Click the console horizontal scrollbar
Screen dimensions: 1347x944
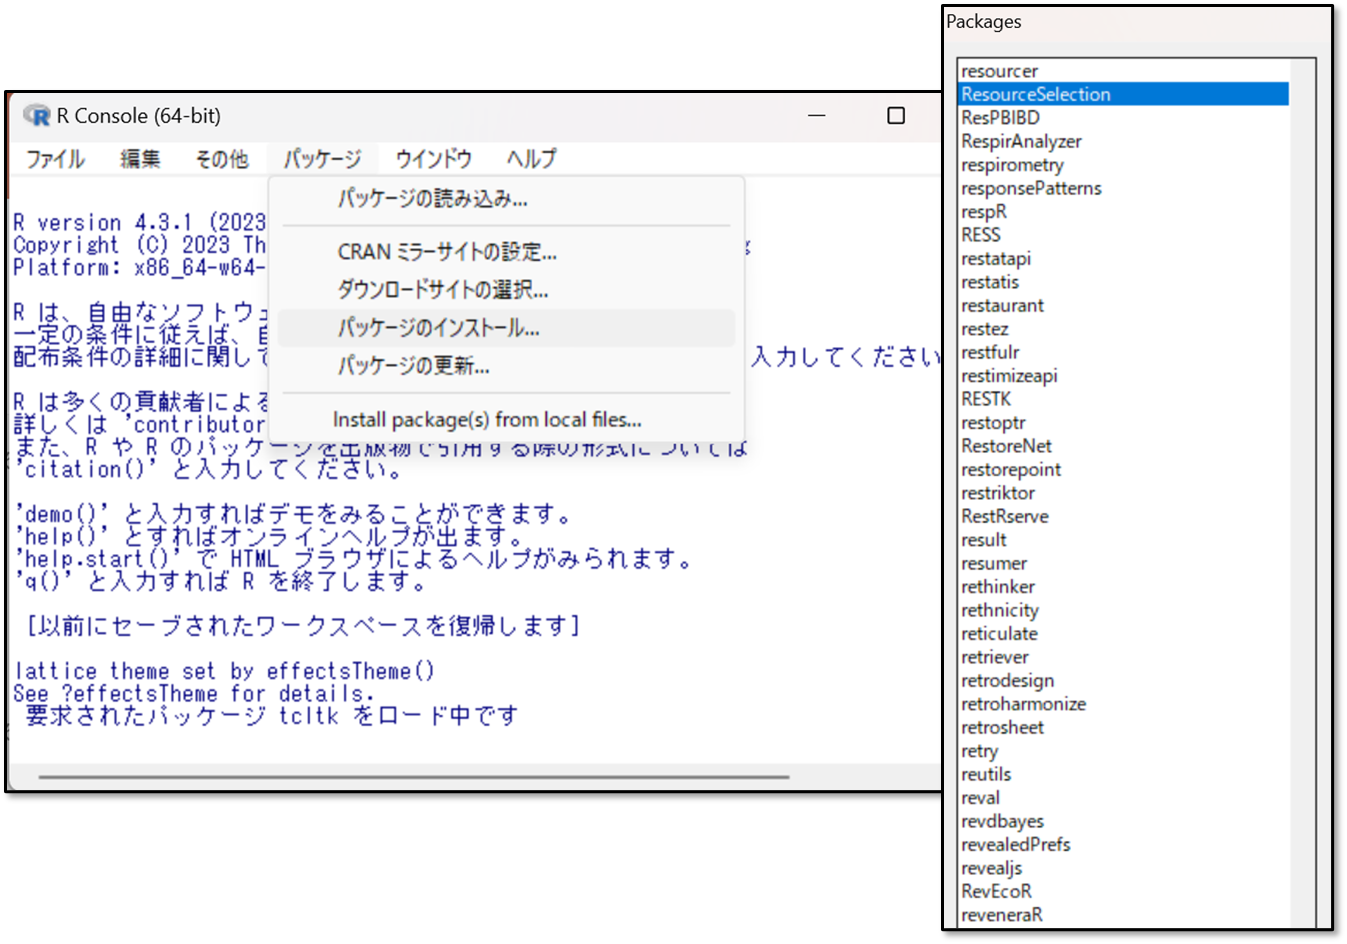(414, 776)
